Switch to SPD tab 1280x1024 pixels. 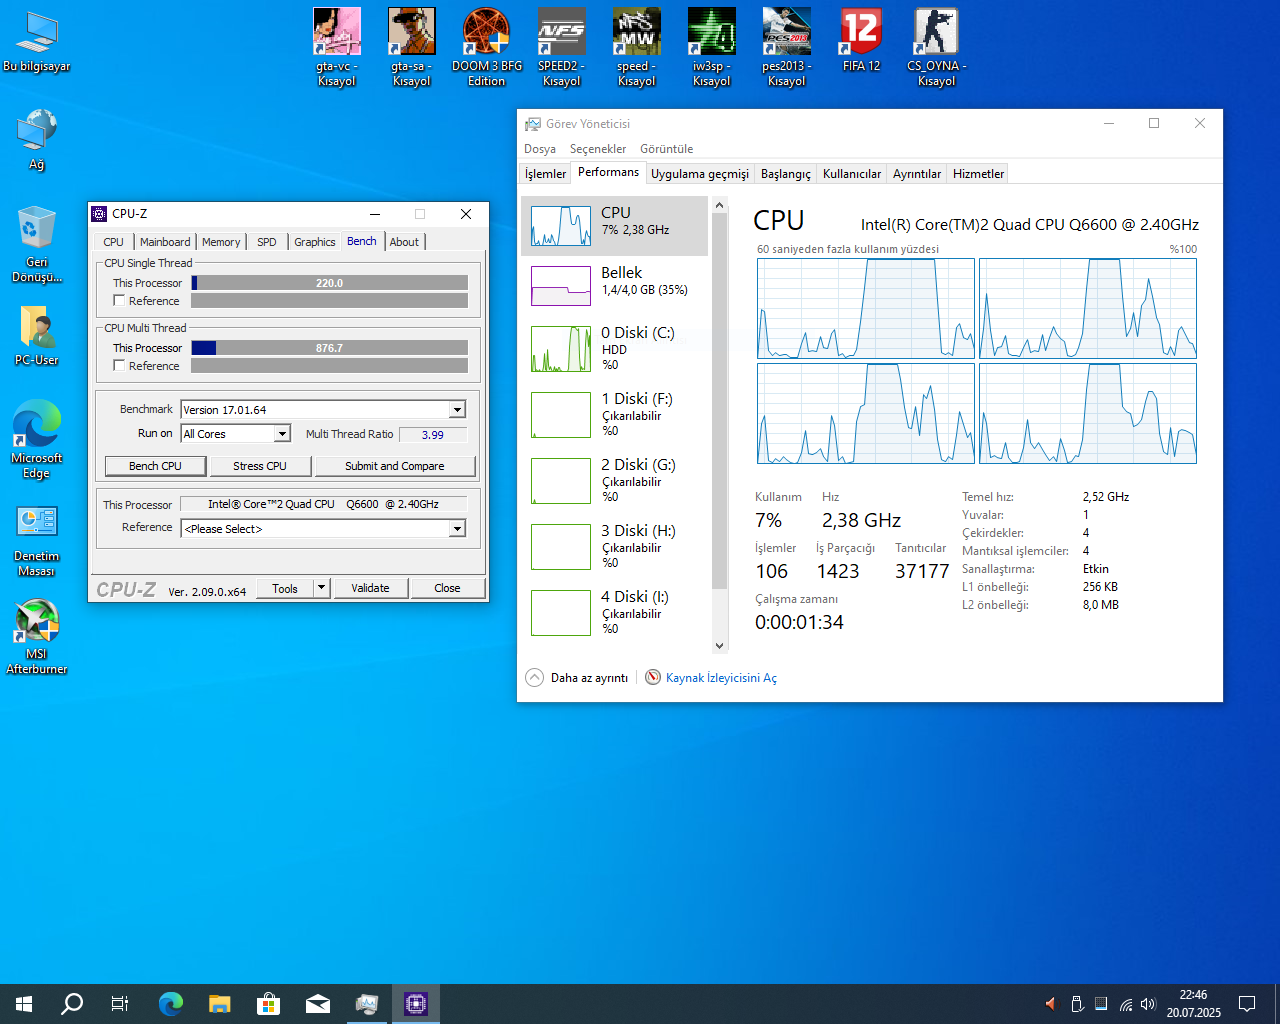click(267, 242)
